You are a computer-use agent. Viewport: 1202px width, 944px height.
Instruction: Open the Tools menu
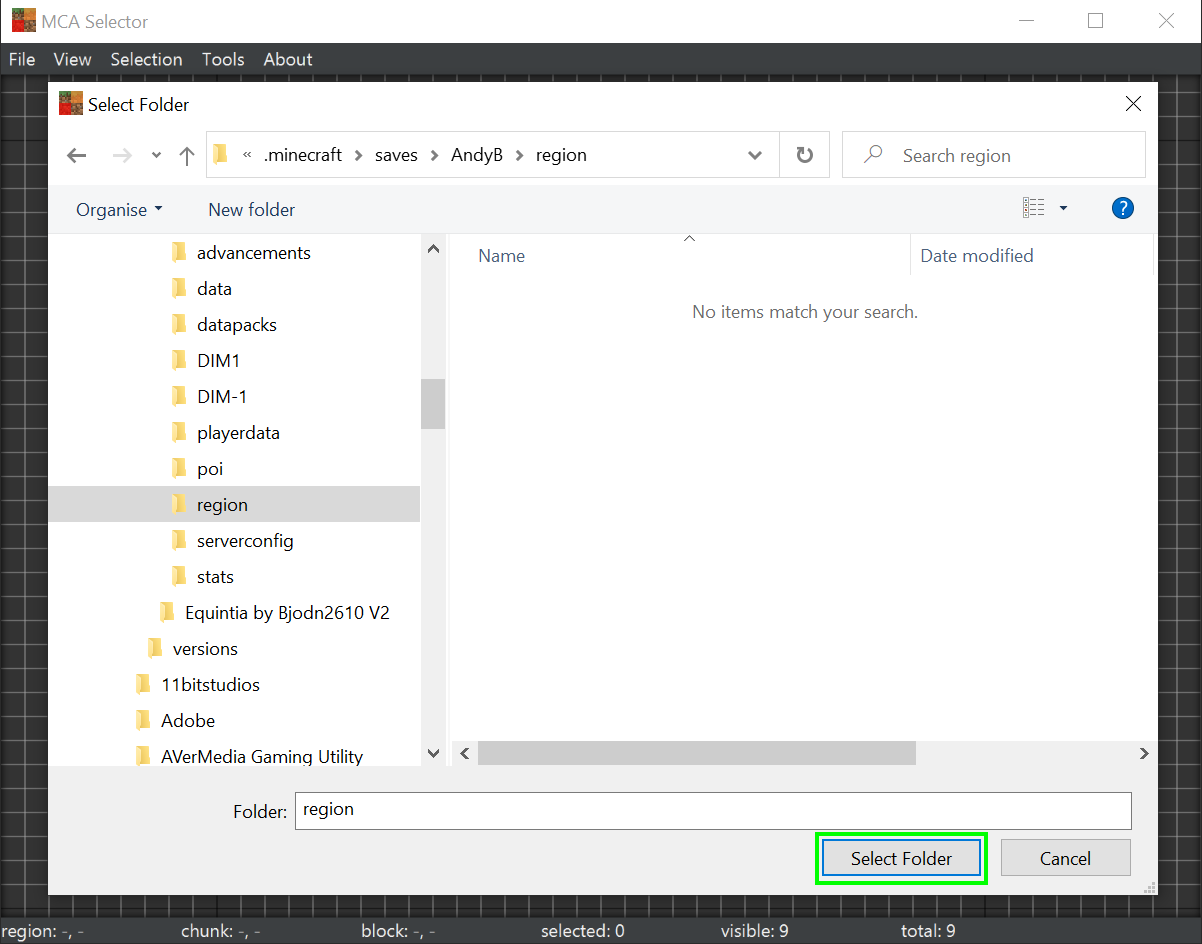click(x=223, y=59)
